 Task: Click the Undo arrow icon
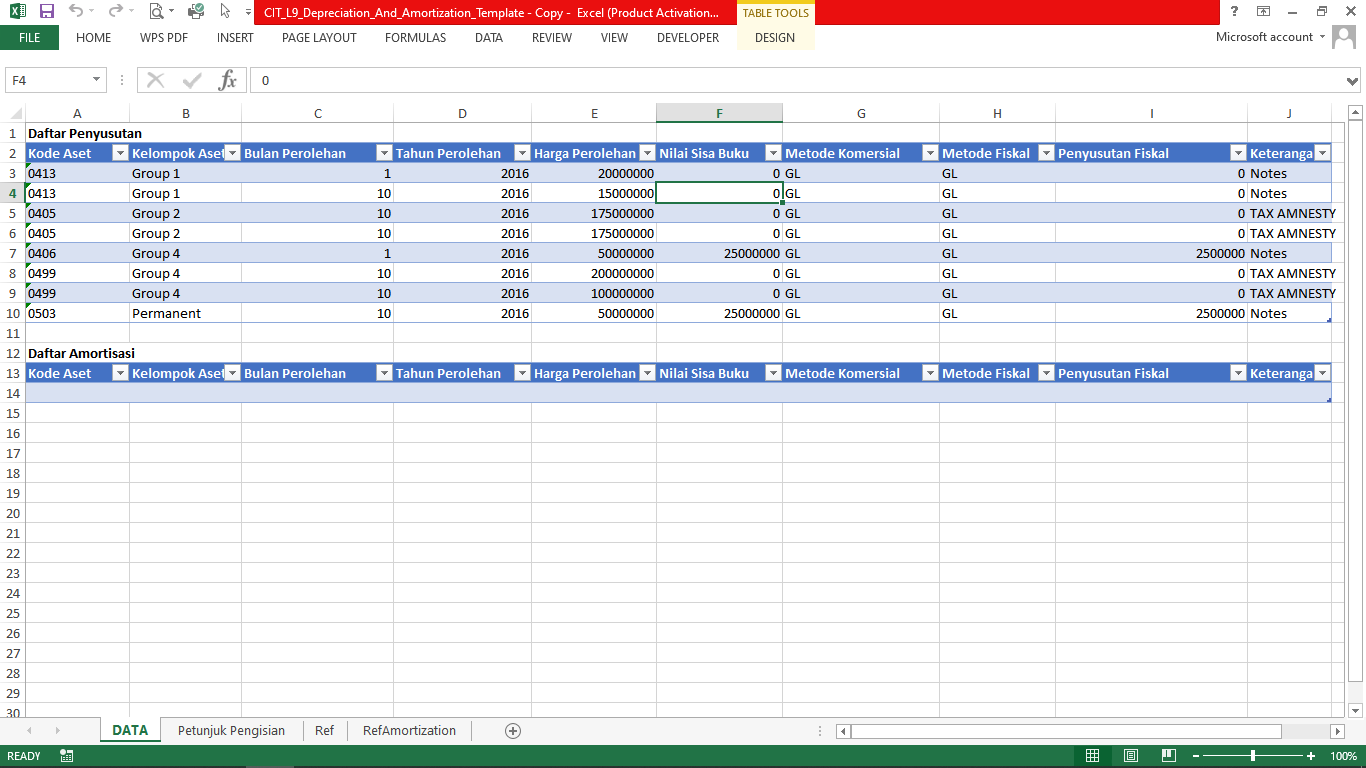tap(76, 12)
